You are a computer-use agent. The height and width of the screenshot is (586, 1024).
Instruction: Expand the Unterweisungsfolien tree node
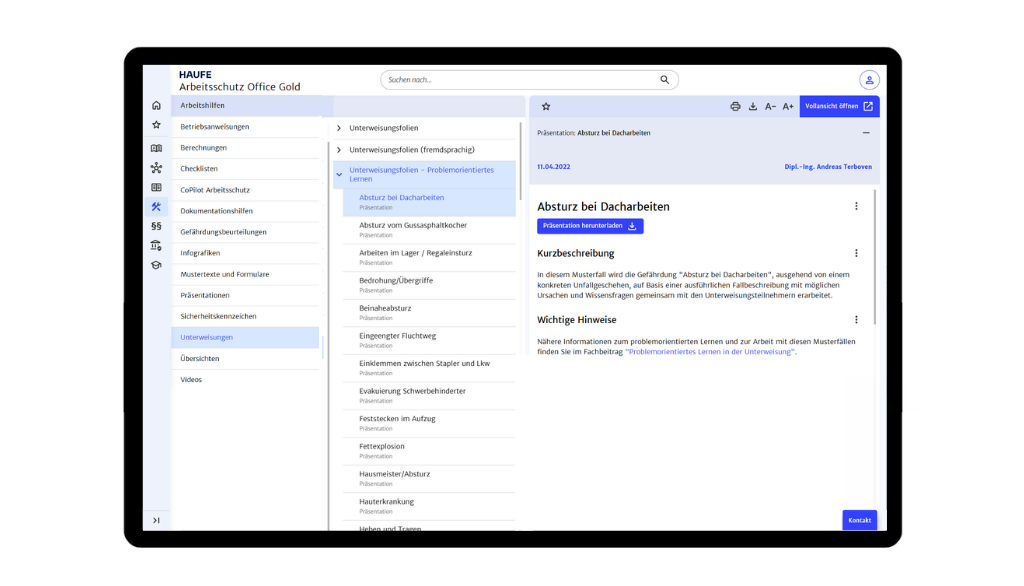[x=339, y=128]
